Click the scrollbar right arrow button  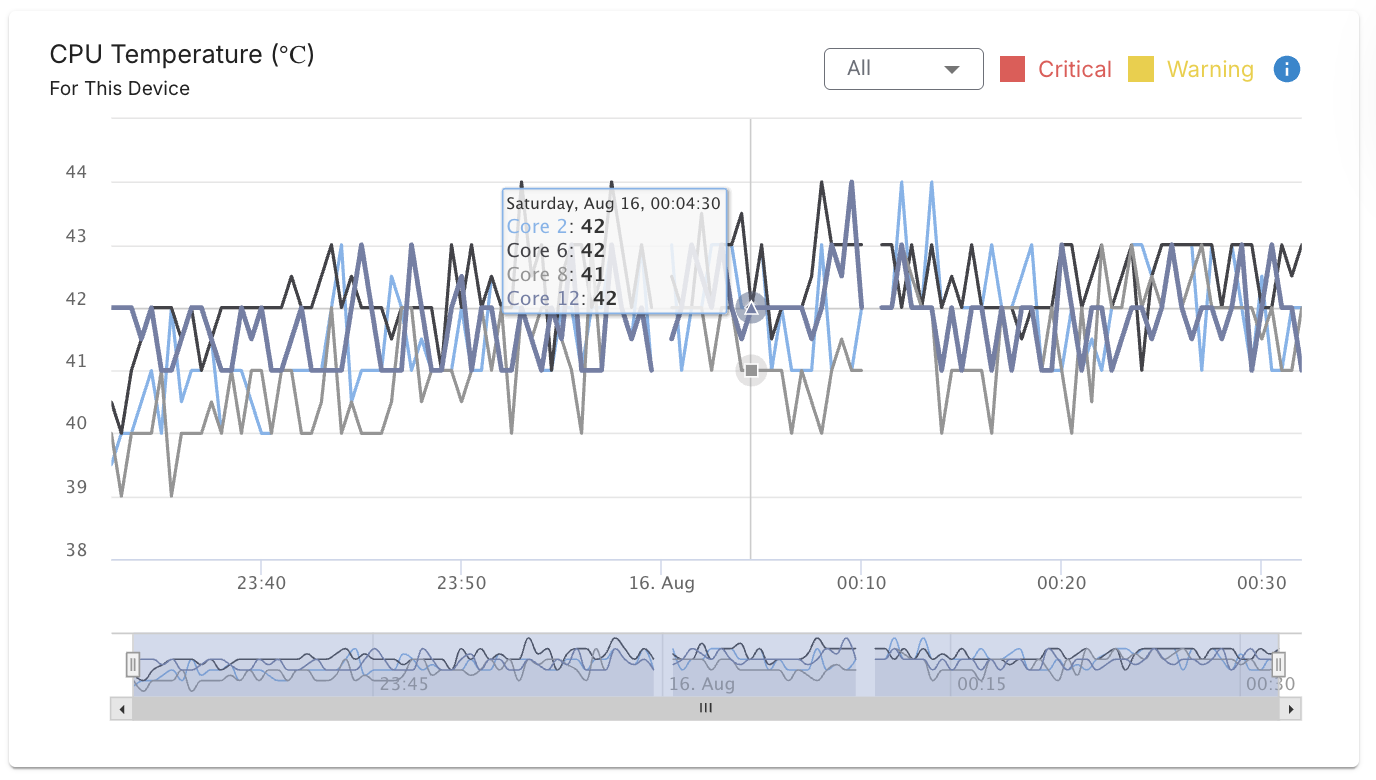click(1291, 709)
